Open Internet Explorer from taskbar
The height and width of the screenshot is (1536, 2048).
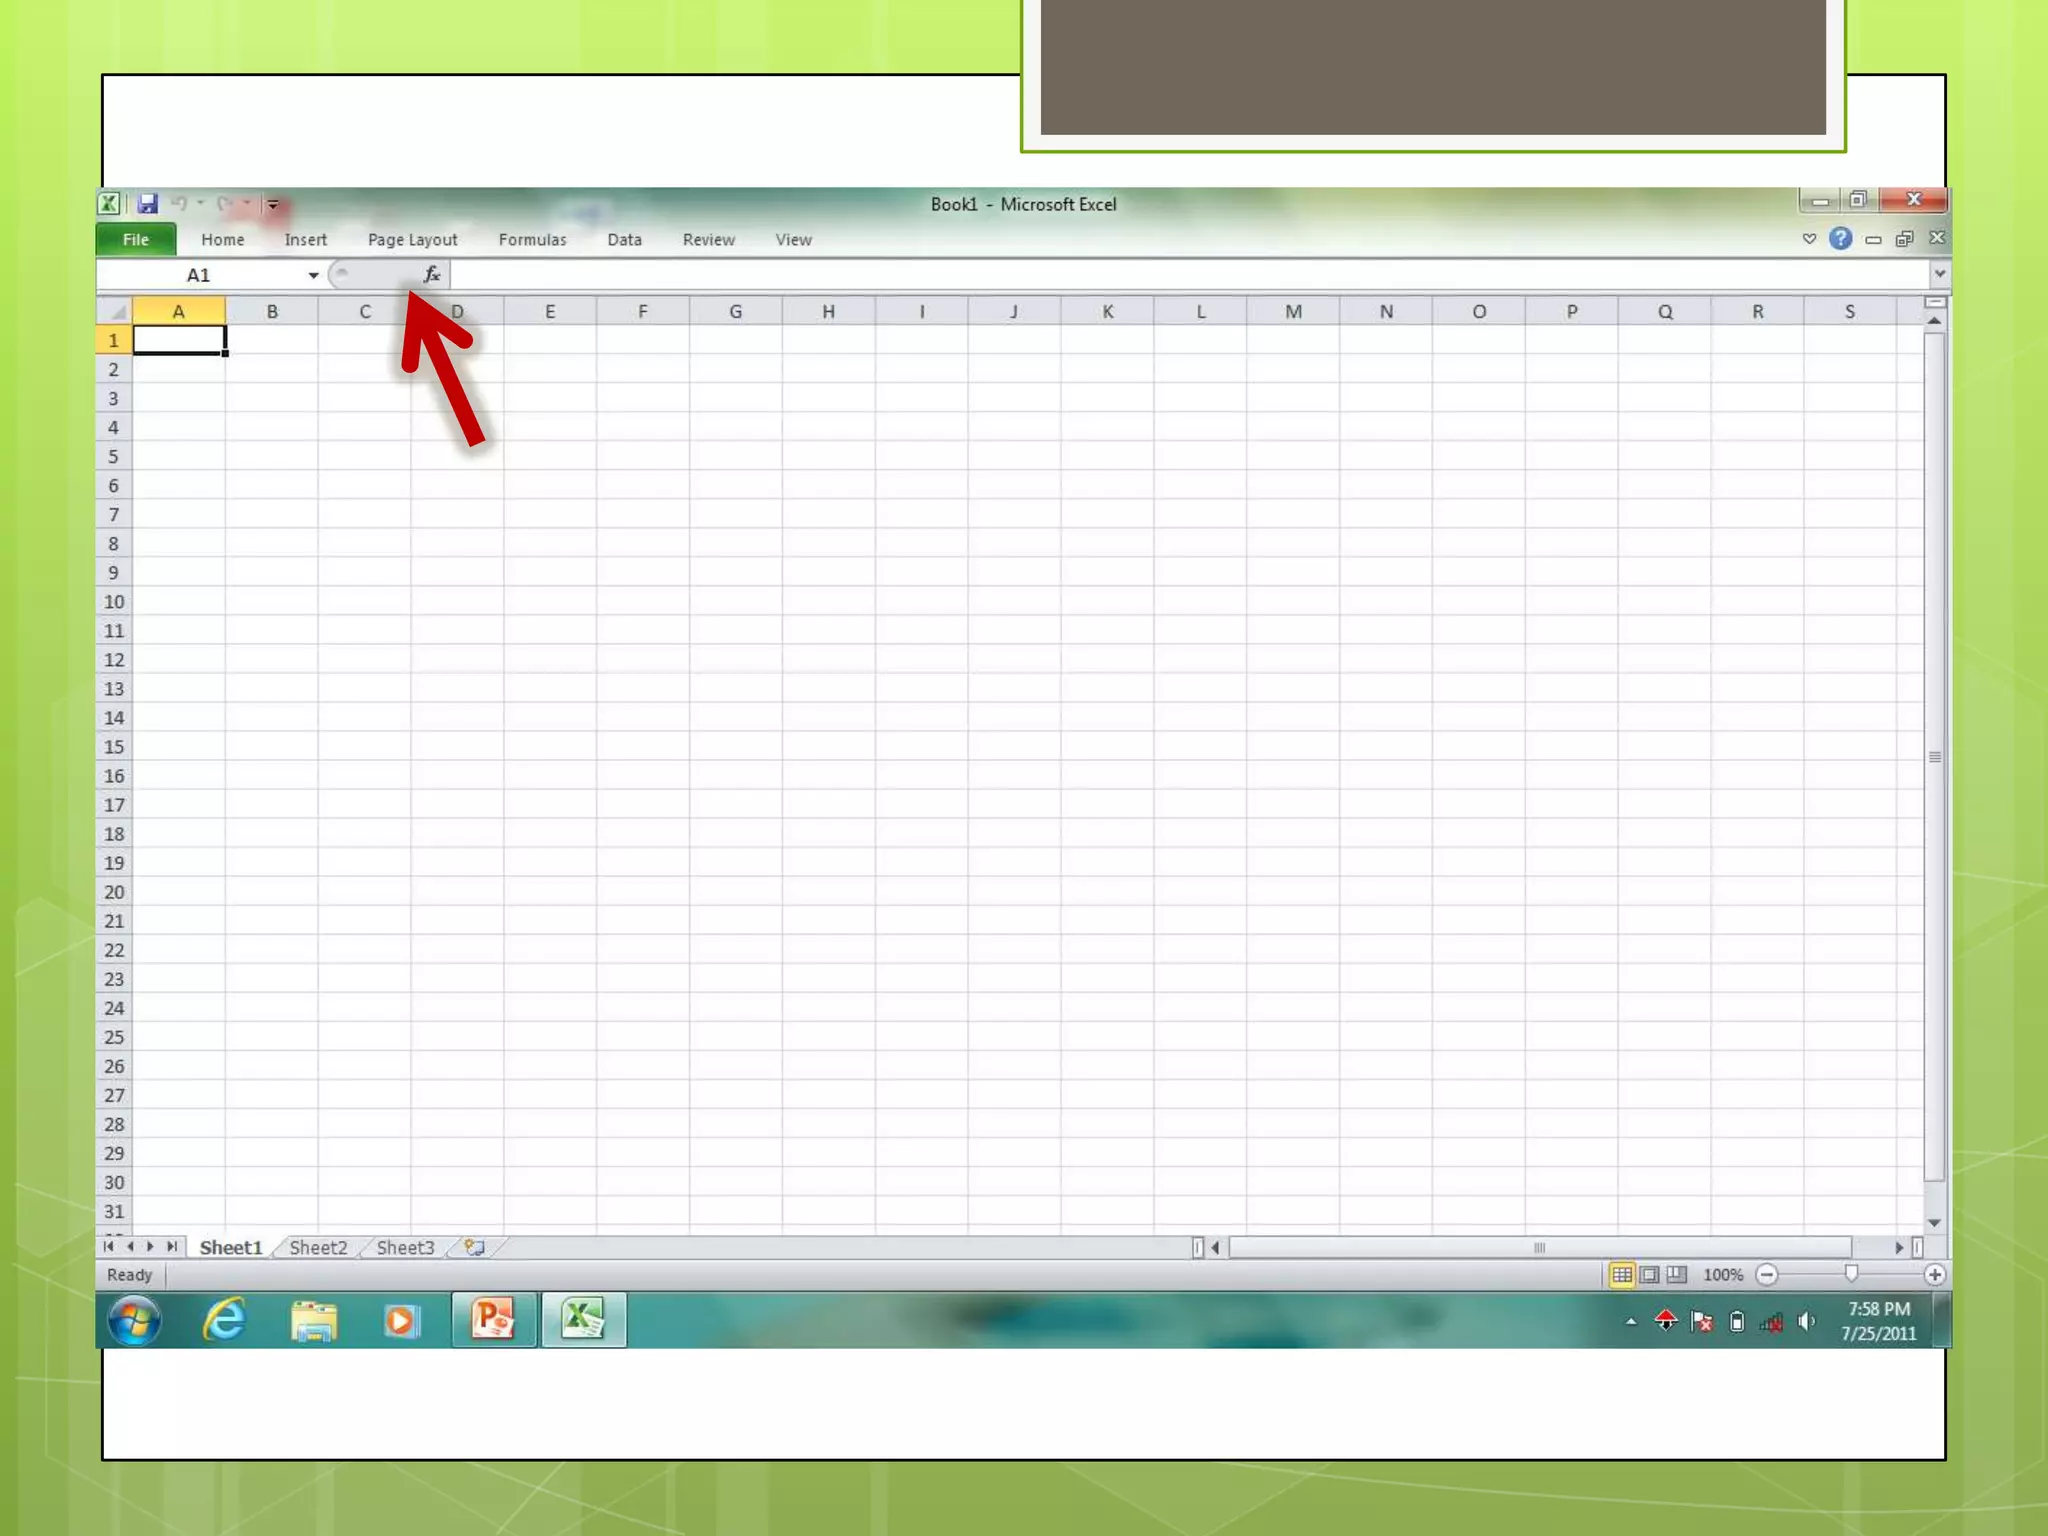(225, 1320)
